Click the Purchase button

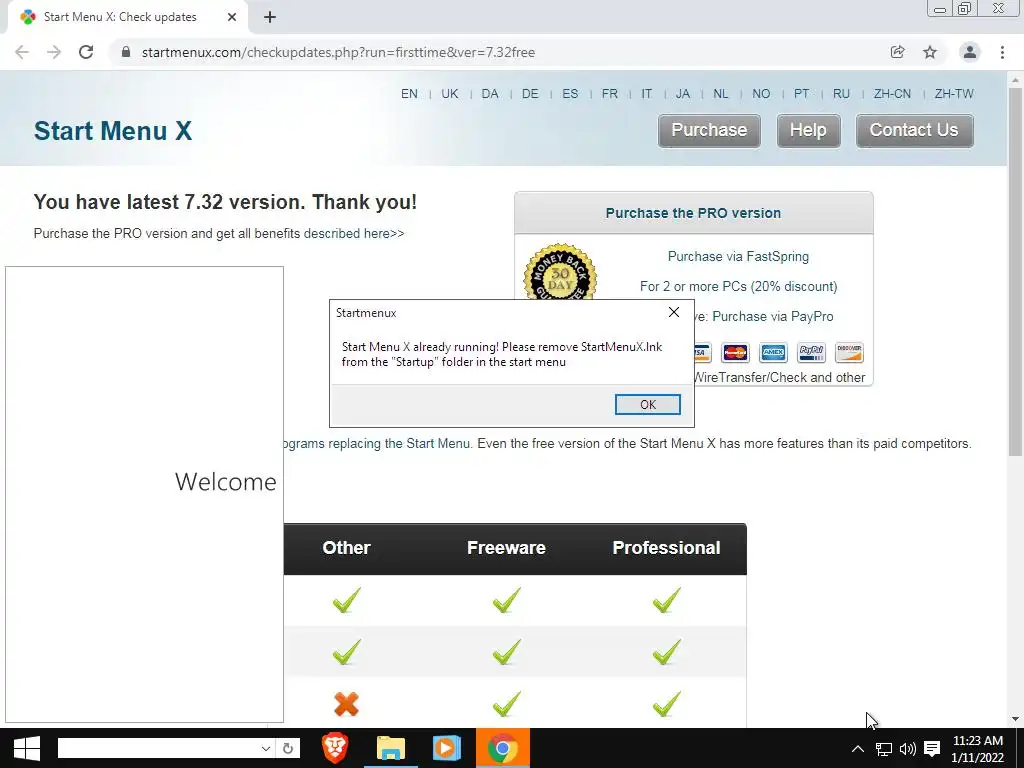tap(709, 131)
